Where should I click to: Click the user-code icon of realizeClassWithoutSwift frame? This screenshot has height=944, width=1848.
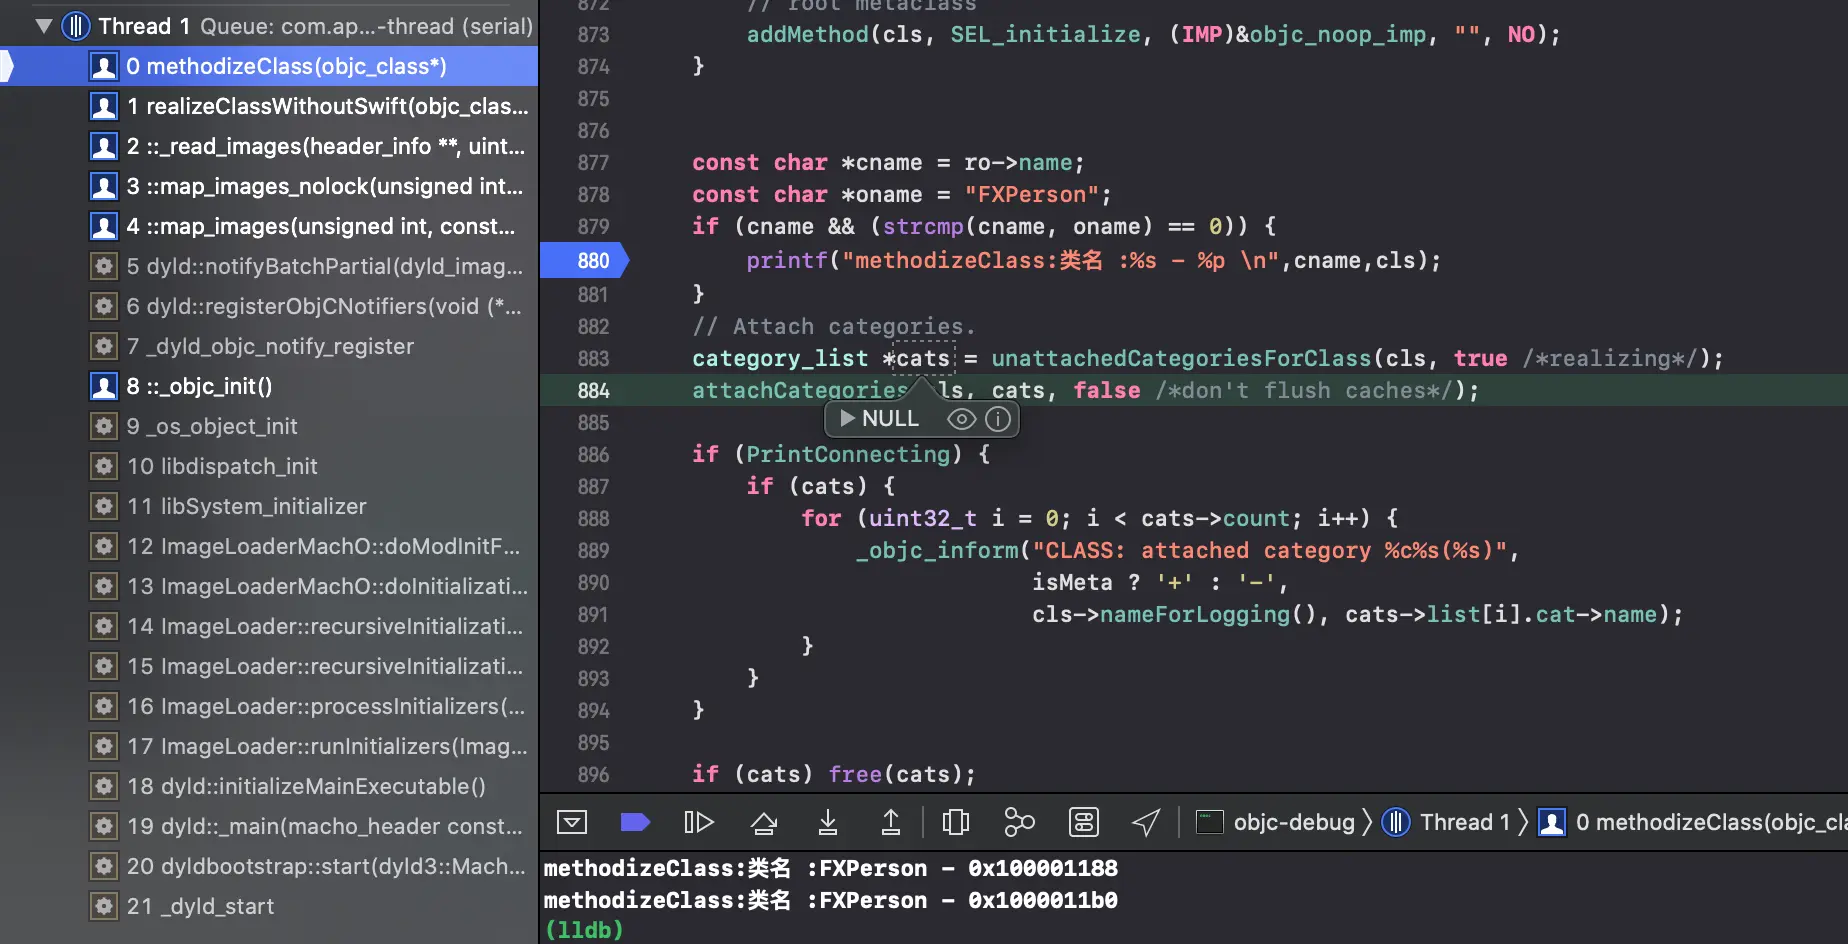[x=103, y=106]
